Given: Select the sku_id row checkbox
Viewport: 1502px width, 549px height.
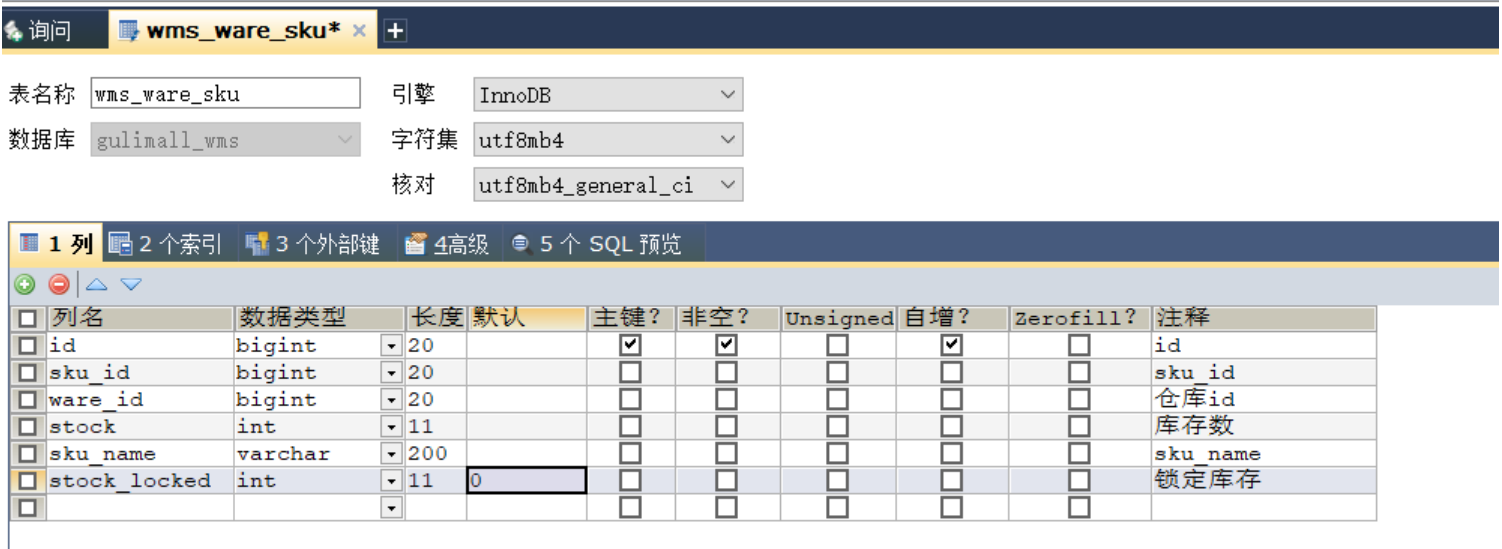Looking at the screenshot, I should pyautogui.click(x=28, y=373).
